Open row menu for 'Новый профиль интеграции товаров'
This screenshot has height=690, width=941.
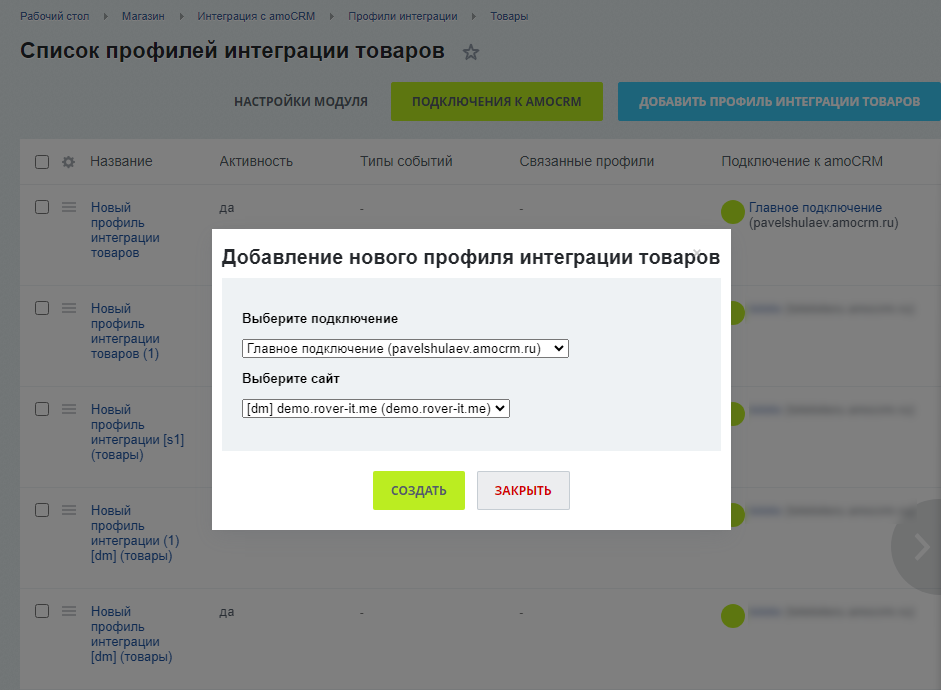pos(69,207)
